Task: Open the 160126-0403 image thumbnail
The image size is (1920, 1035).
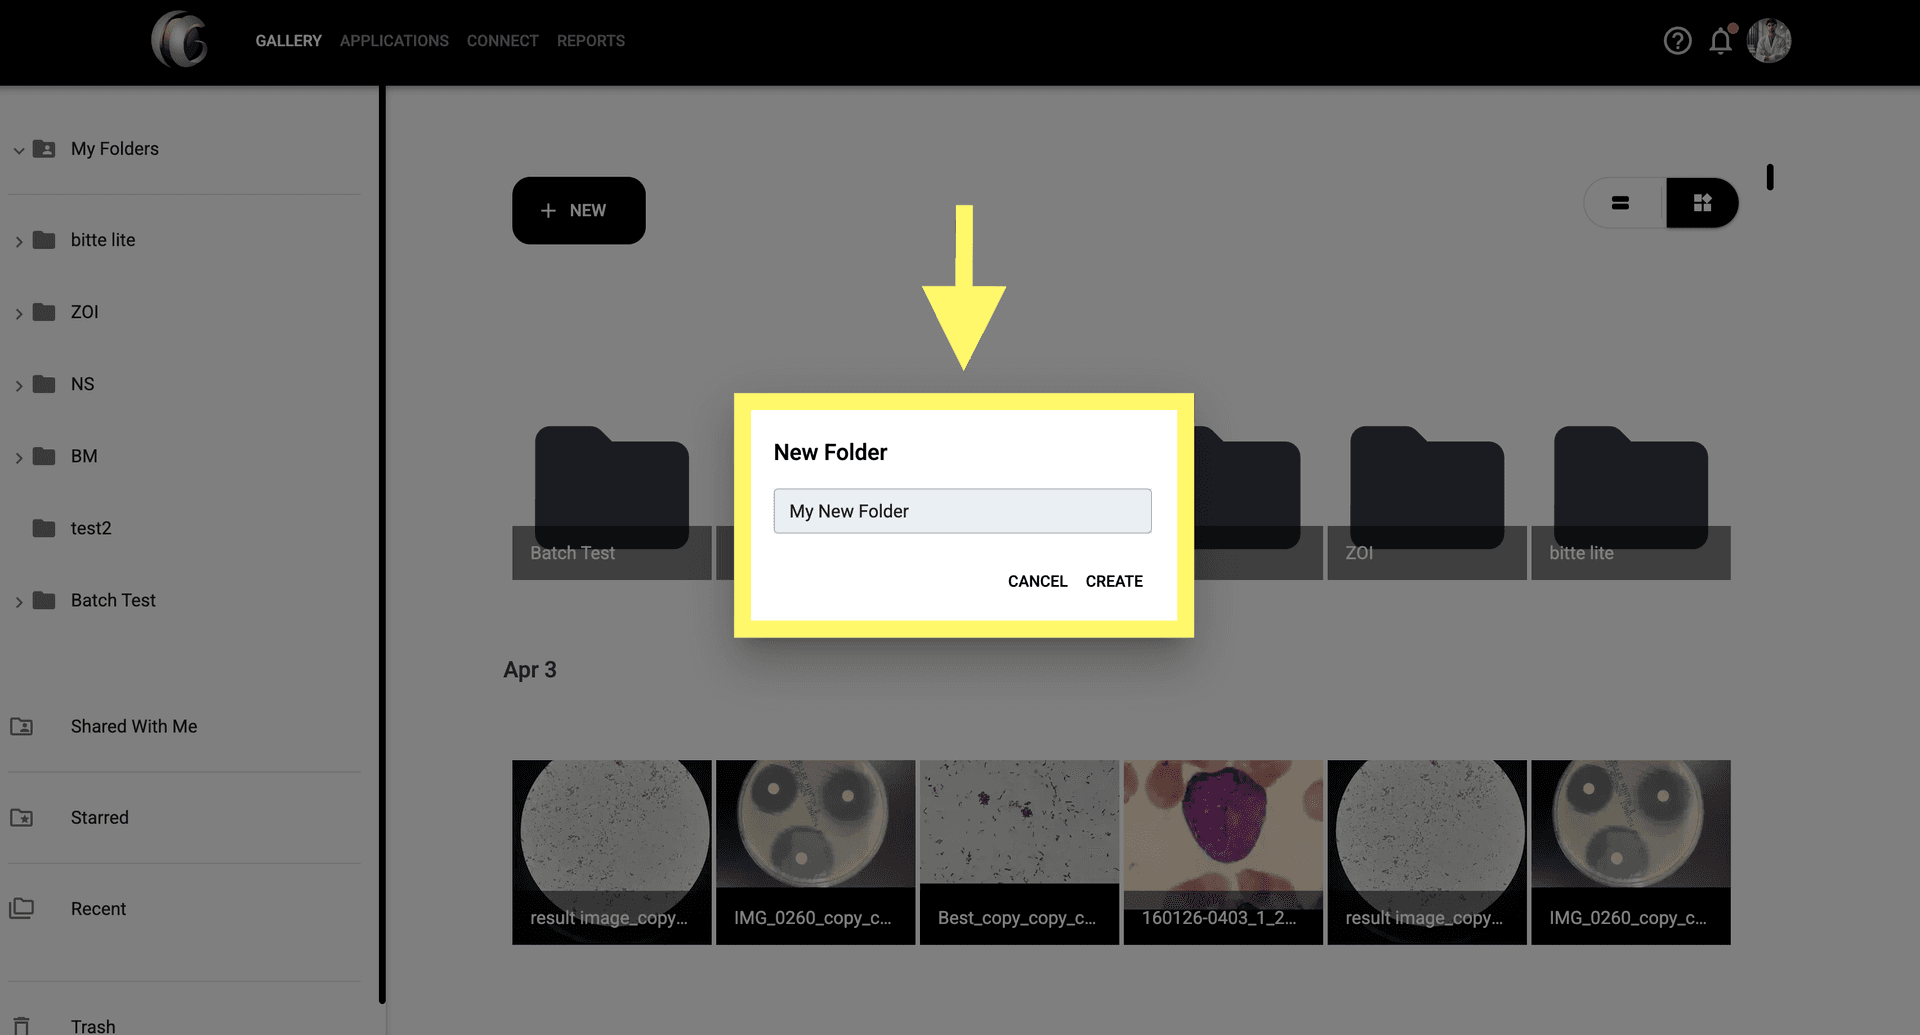Action: coord(1222,850)
